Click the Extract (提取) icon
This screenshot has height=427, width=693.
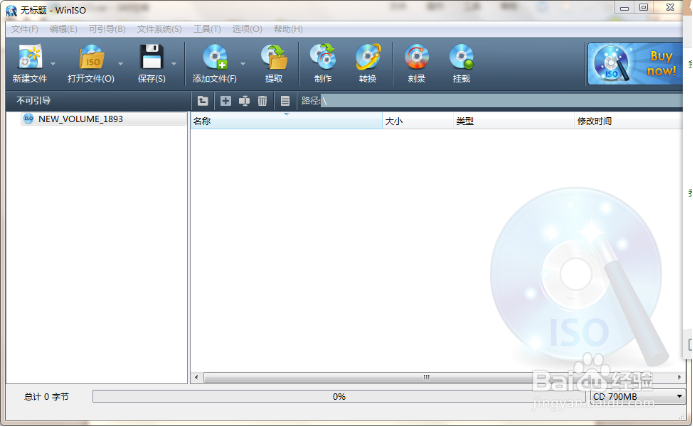274,56
